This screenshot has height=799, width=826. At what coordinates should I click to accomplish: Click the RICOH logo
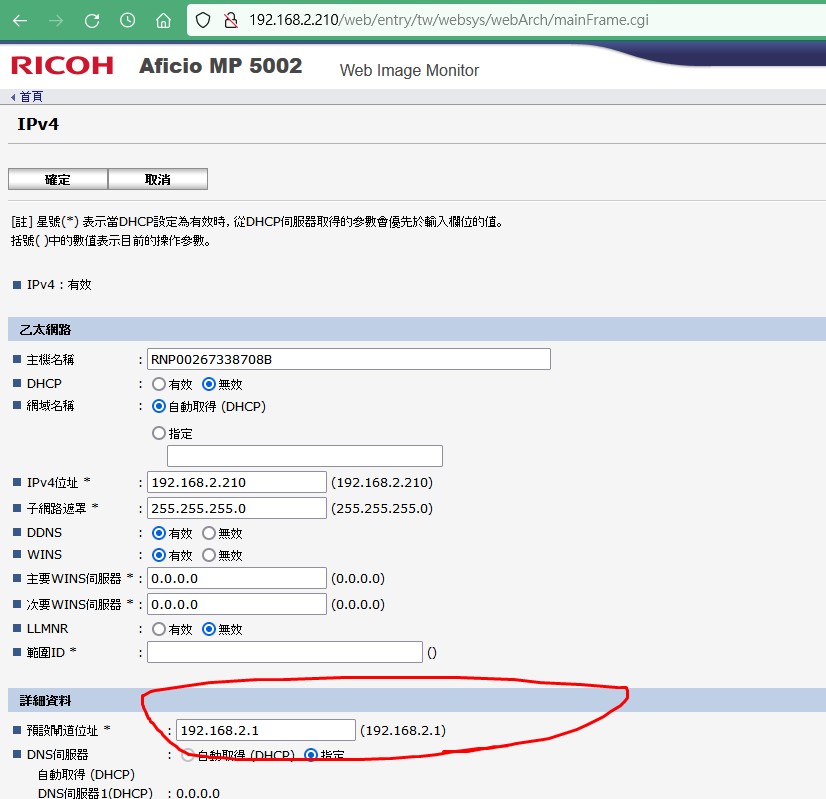coord(62,66)
